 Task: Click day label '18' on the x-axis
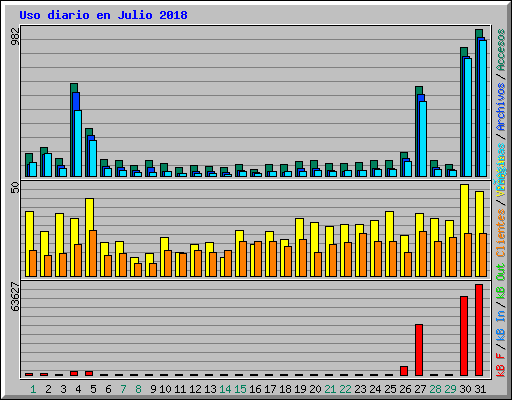tap(285, 389)
